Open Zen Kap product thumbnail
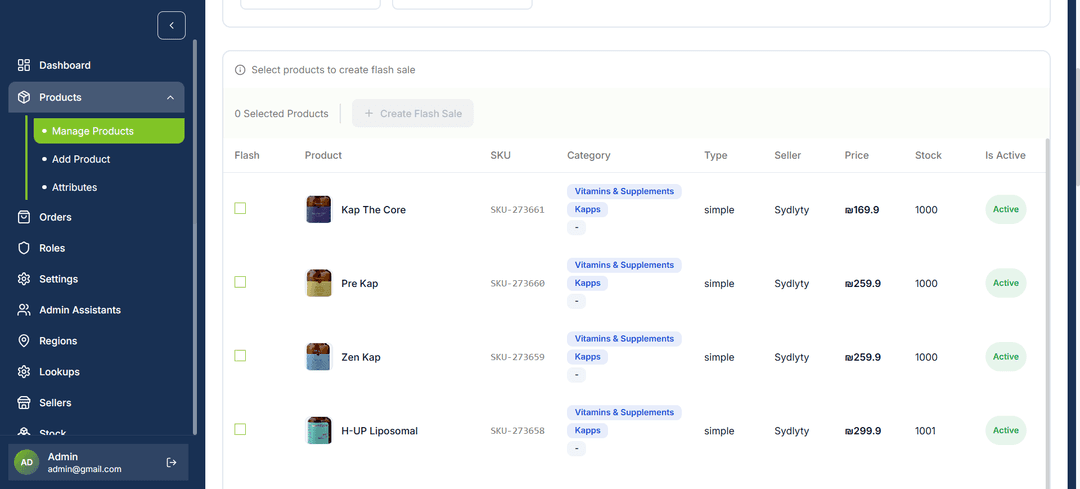Screen dimensions: 1080x489 coord(319,357)
